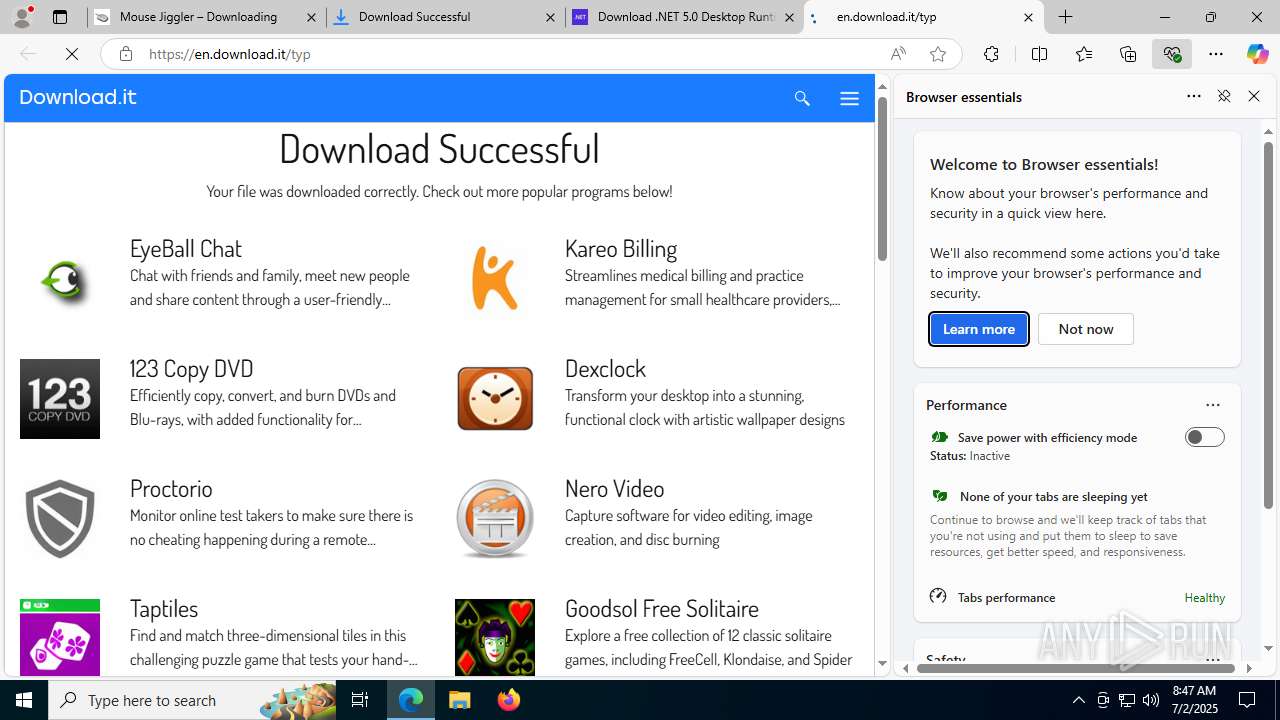Click the Learn more button

tap(979, 329)
